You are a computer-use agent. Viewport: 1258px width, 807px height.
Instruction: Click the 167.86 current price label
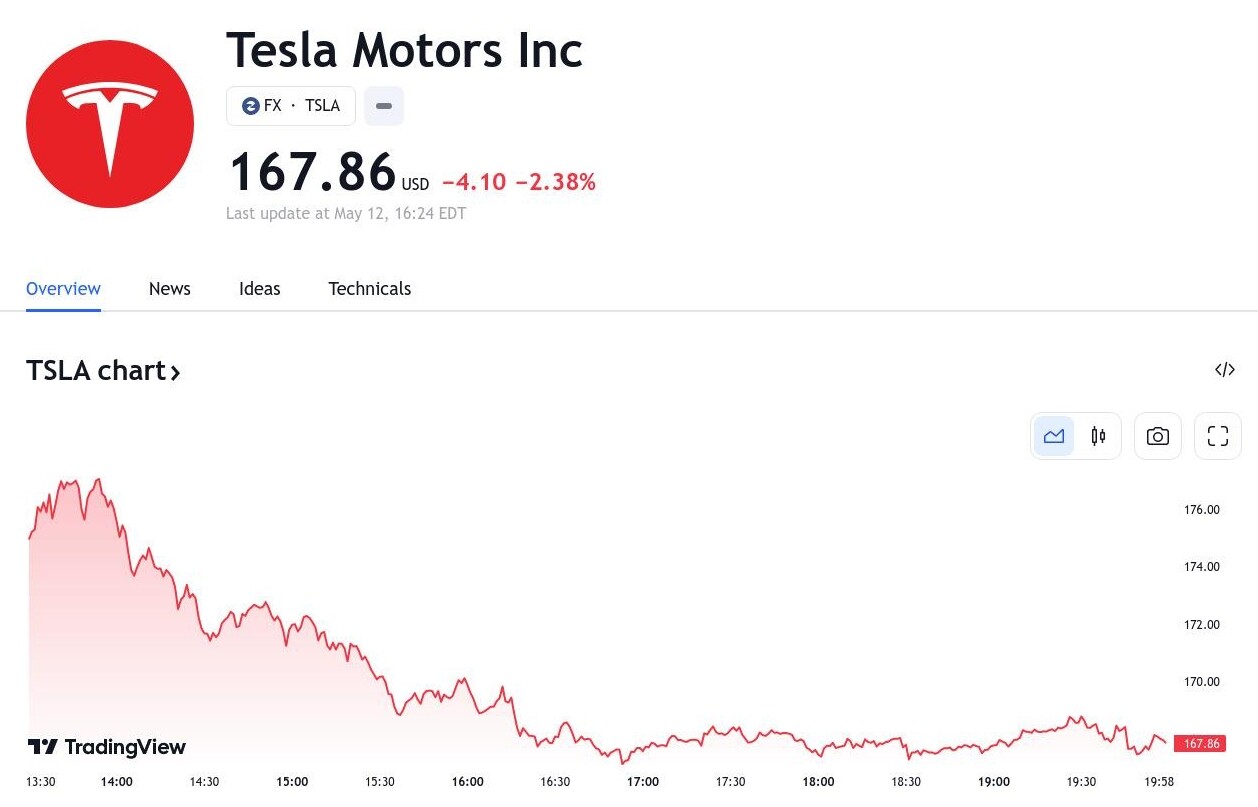1199,744
